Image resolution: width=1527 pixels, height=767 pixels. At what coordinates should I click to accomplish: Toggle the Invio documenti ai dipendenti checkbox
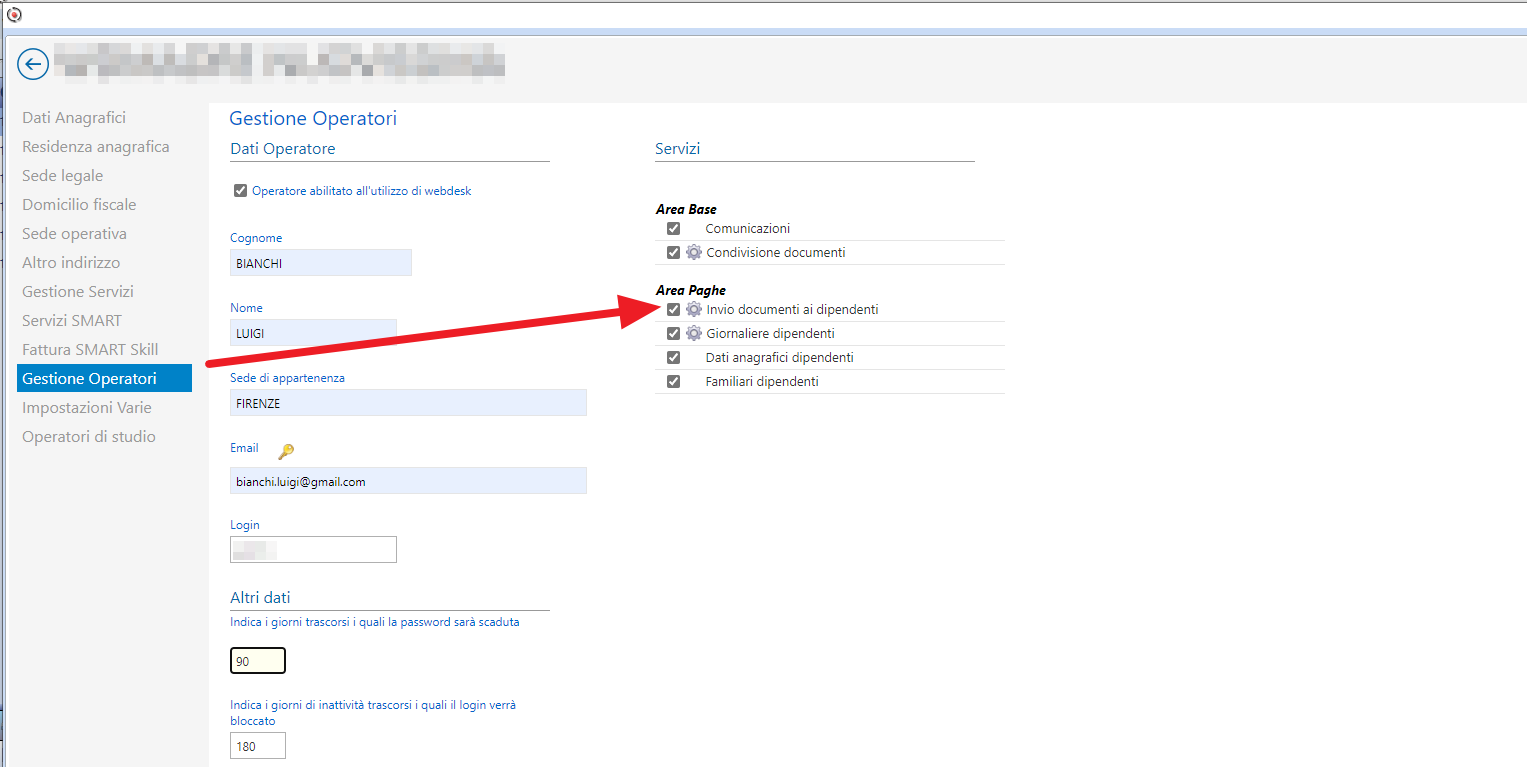pyautogui.click(x=673, y=310)
